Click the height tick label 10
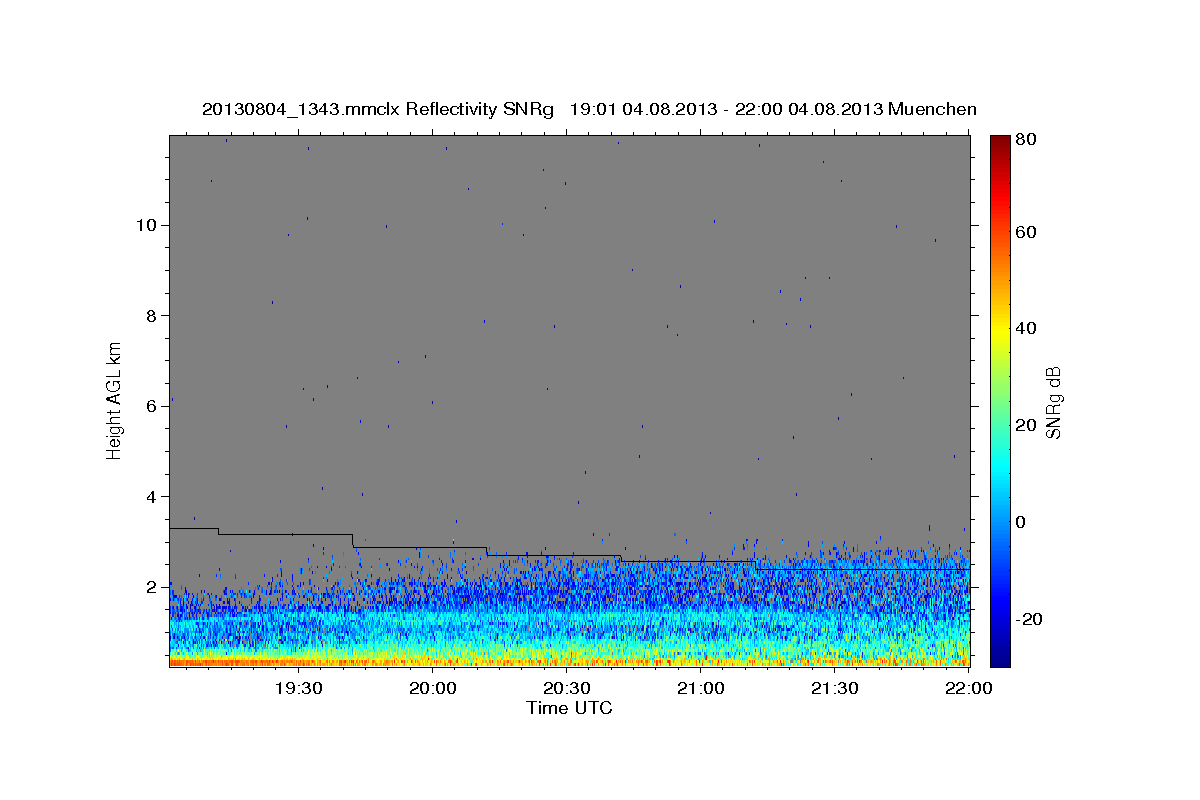The image size is (1200, 800). (147, 225)
